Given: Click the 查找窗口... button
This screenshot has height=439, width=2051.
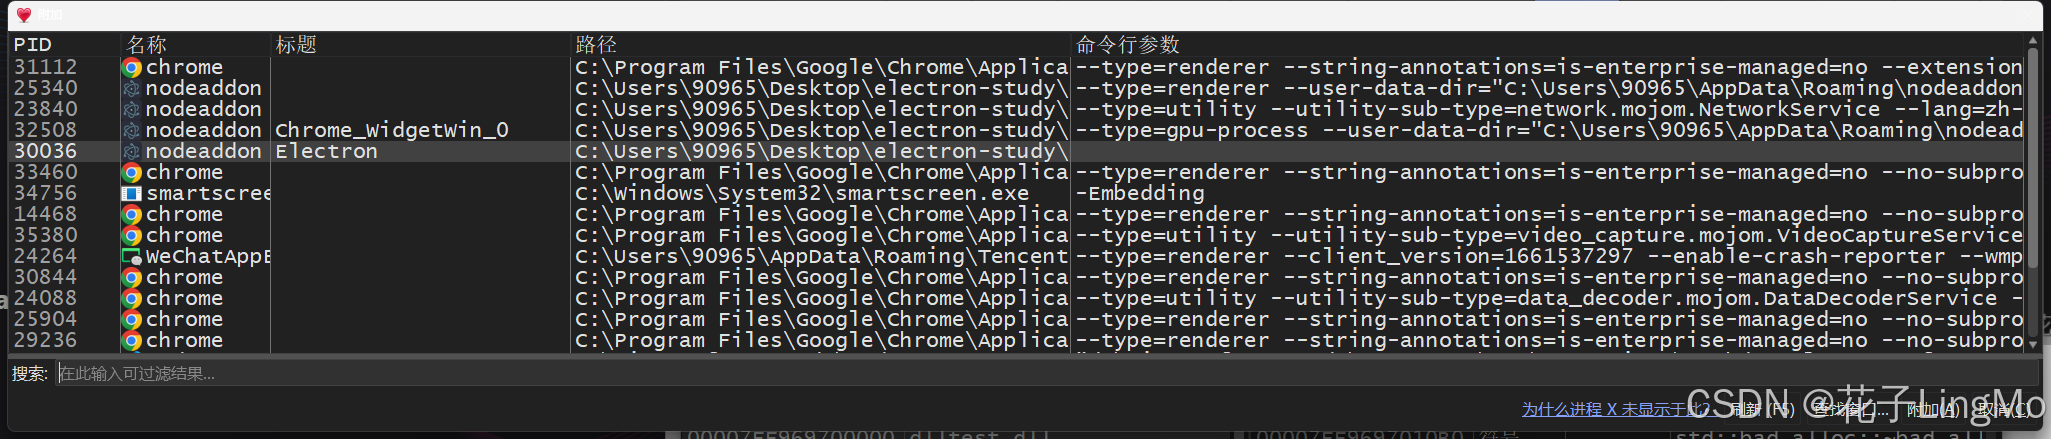Looking at the screenshot, I should (1849, 409).
